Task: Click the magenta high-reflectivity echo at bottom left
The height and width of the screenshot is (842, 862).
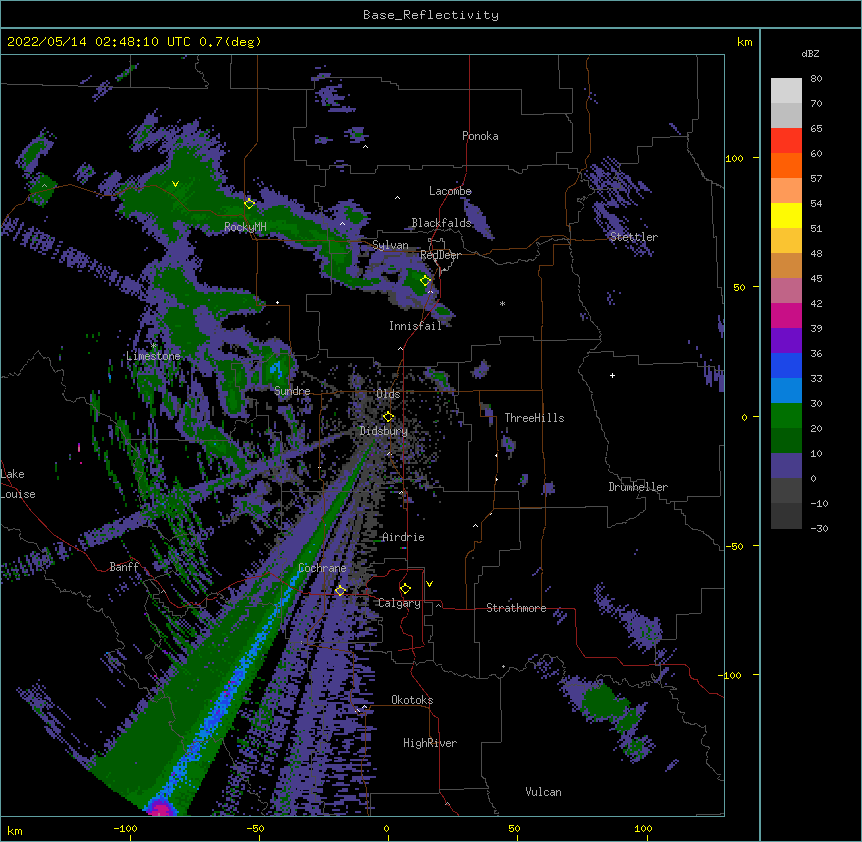Action: (x=161, y=809)
